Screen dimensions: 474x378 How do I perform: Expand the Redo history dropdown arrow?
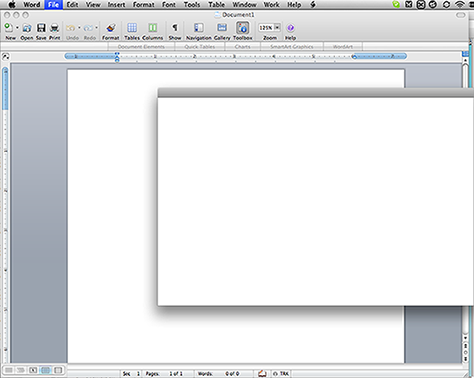pyautogui.click(x=97, y=28)
